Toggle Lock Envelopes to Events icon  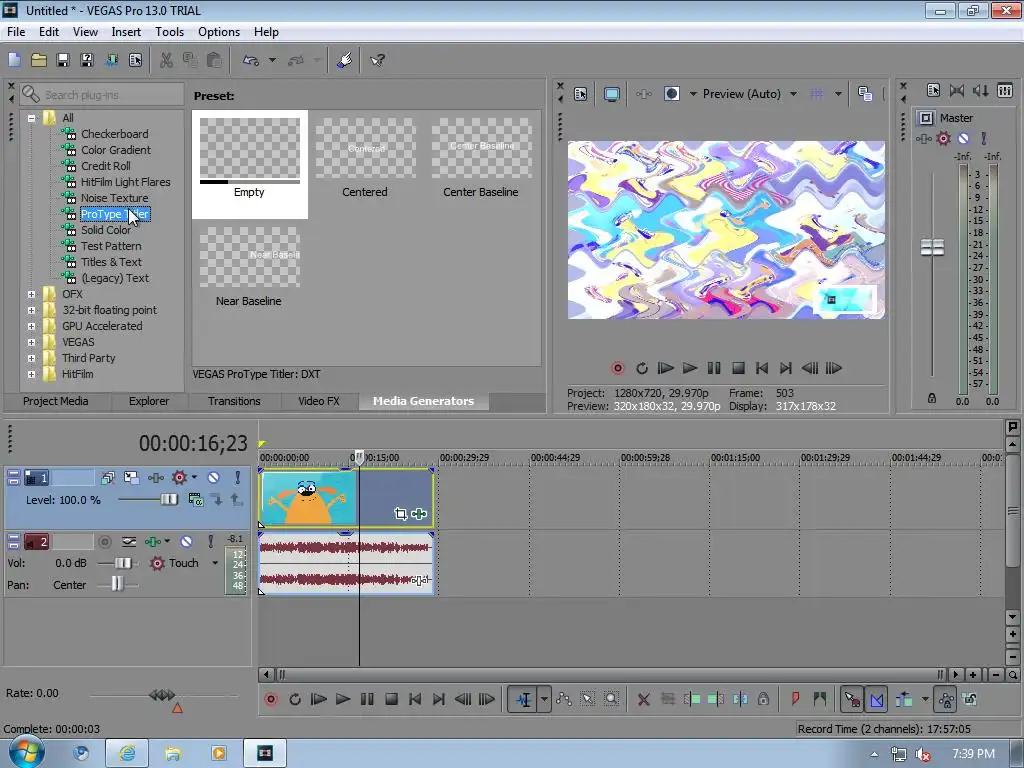pos(946,699)
